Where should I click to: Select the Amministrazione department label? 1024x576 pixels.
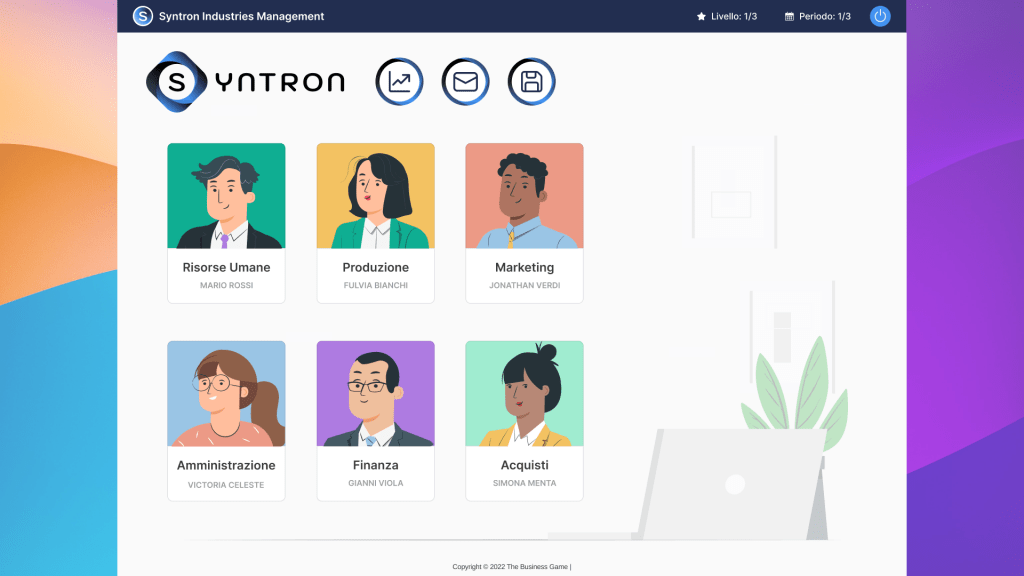(226, 465)
